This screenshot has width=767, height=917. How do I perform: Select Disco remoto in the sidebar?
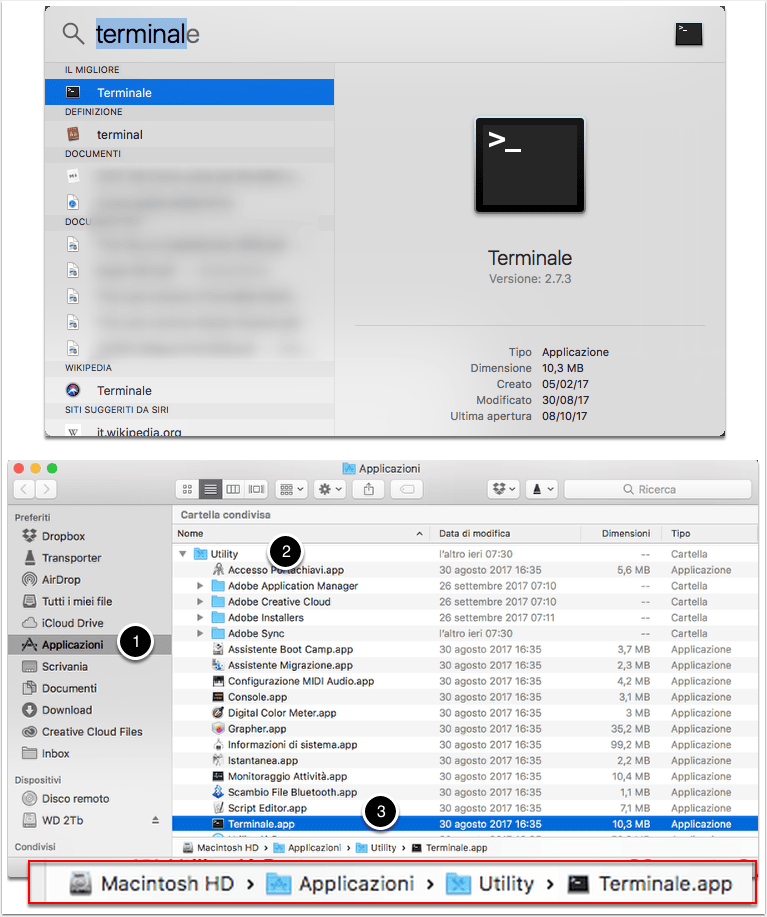pyautogui.click(x=90, y=798)
